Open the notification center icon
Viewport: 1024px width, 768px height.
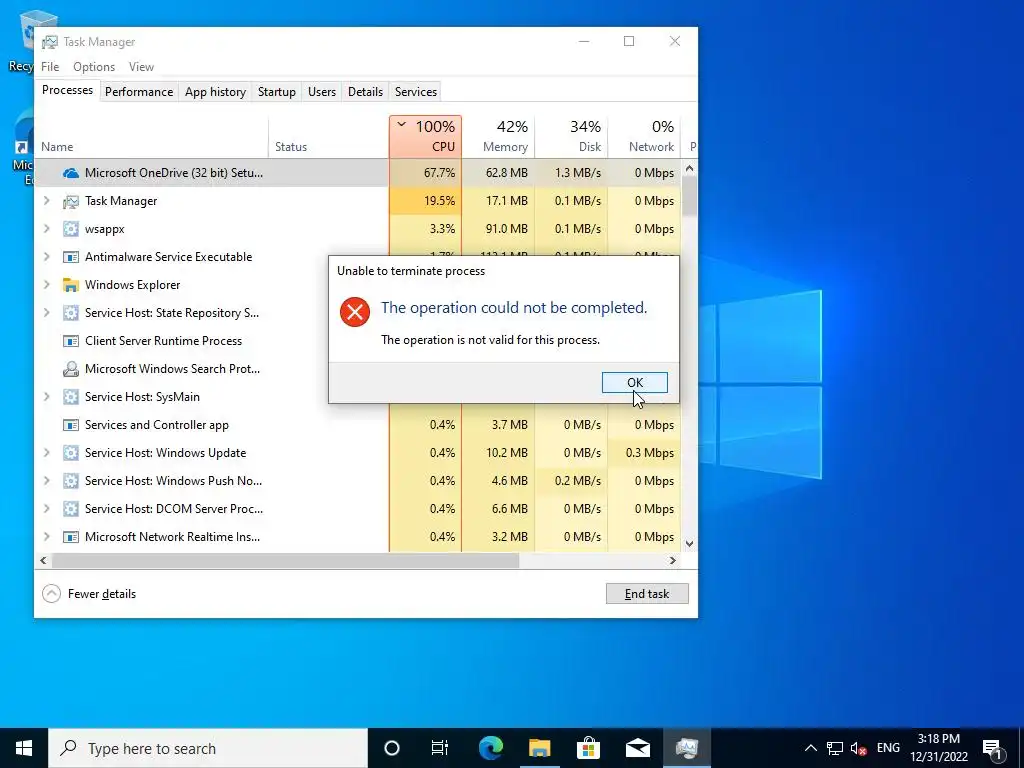pyautogui.click(x=993, y=748)
